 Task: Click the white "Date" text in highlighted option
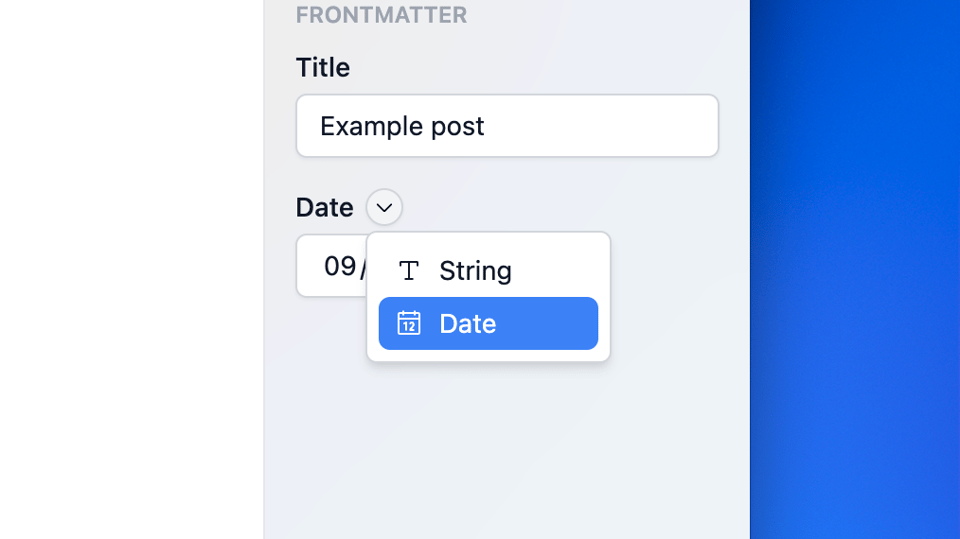(468, 323)
